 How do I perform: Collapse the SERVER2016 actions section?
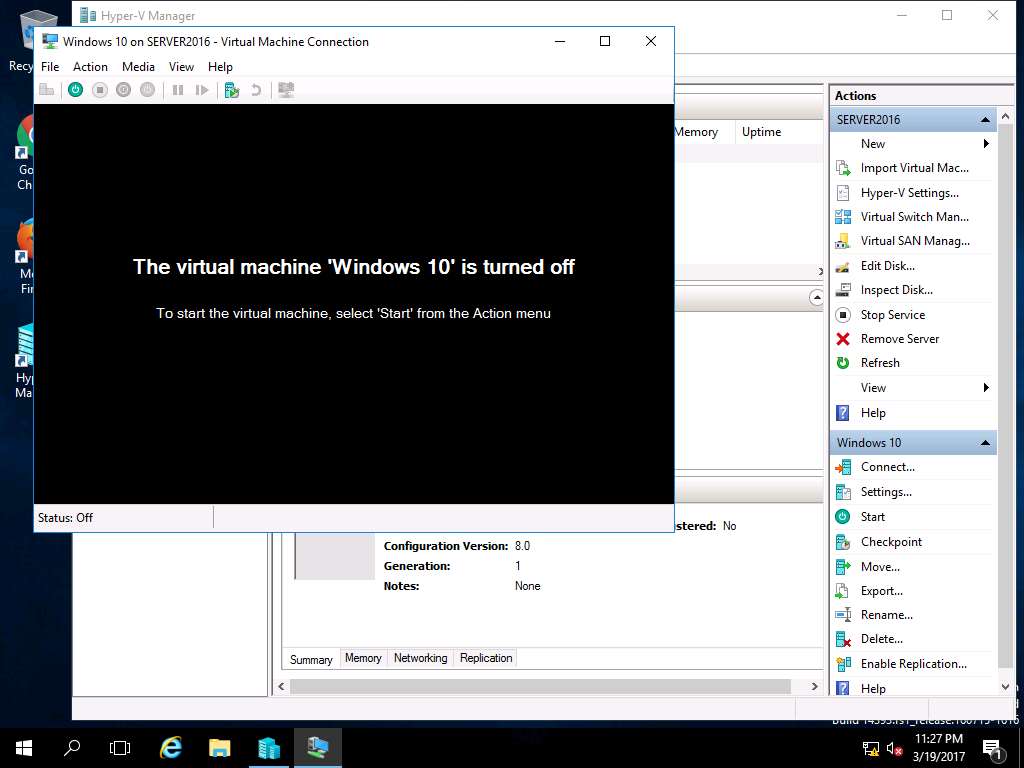pyautogui.click(x=985, y=120)
